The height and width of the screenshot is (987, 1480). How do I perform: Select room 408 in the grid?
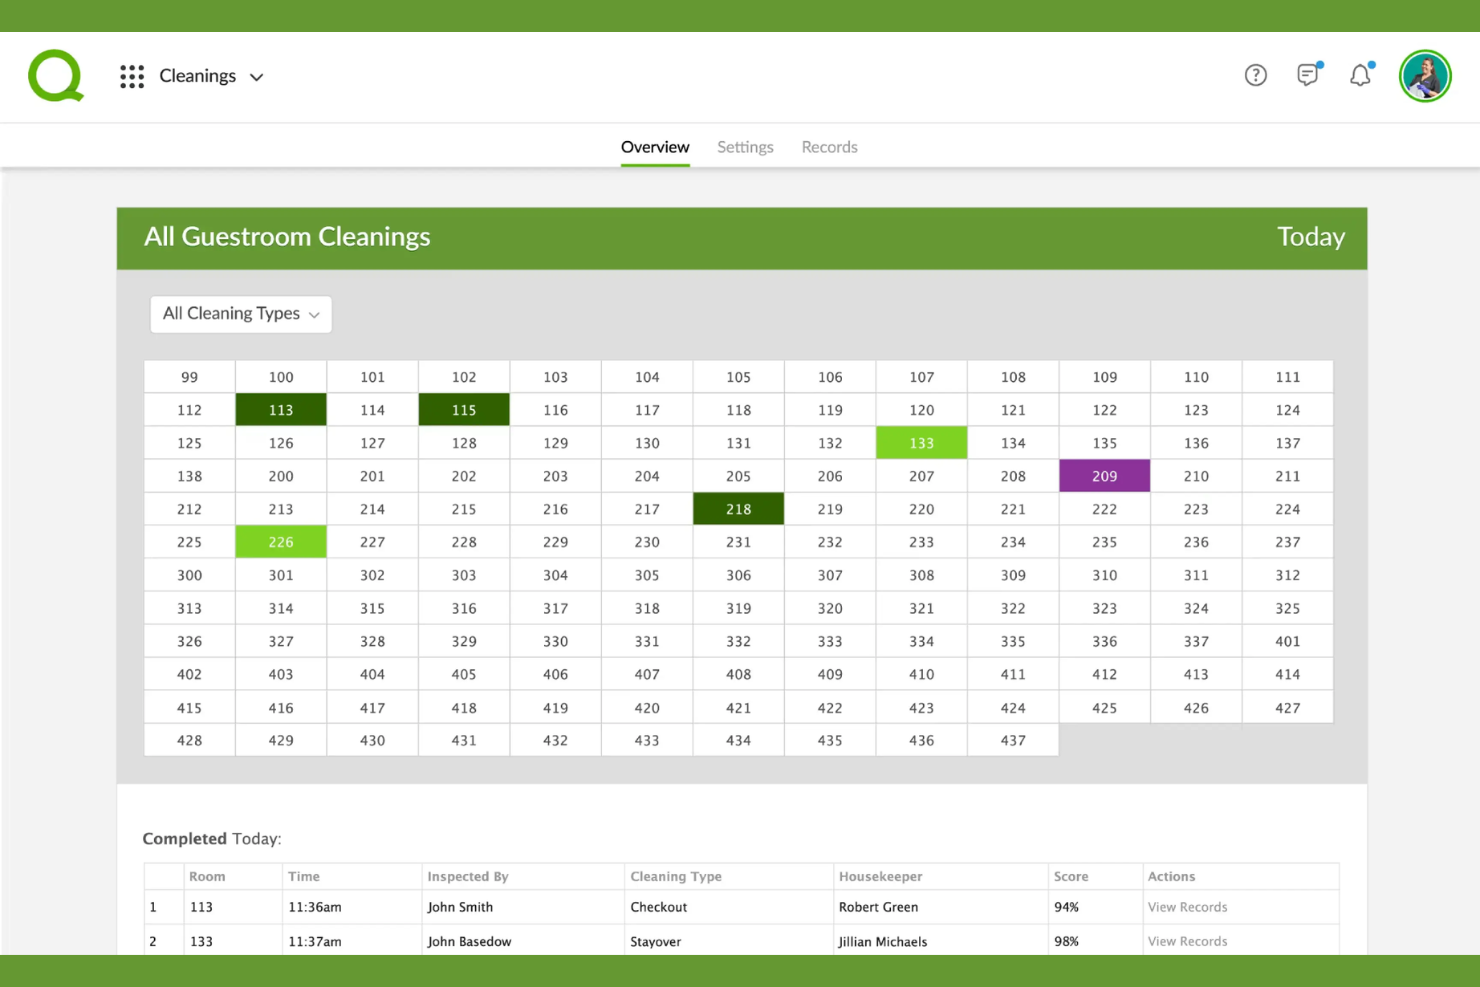[739, 674]
